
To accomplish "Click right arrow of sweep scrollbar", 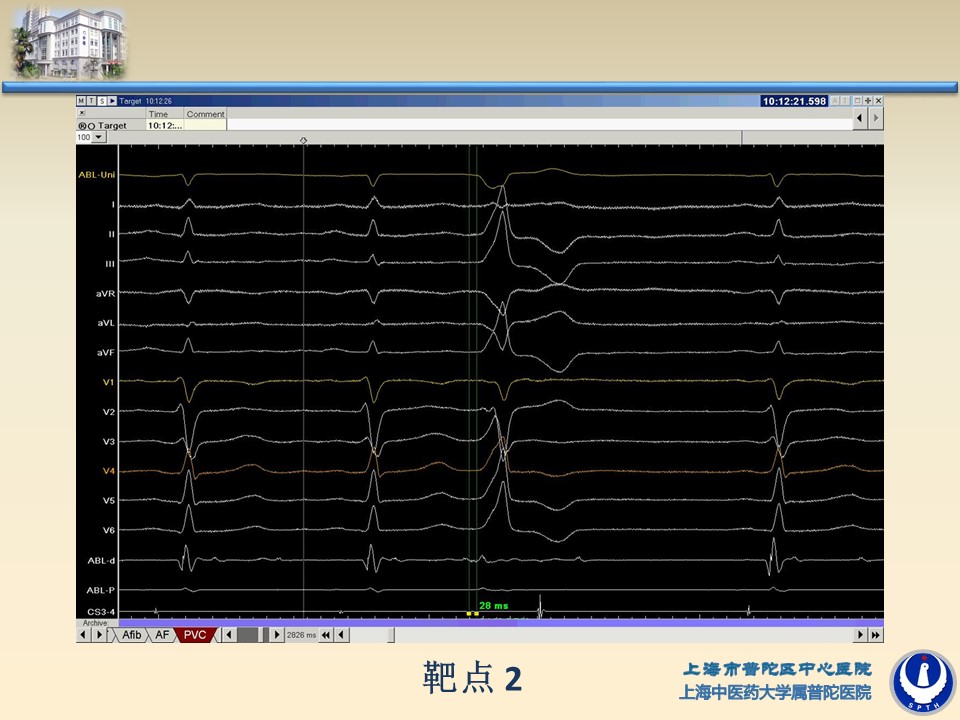I will click(277, 635).
